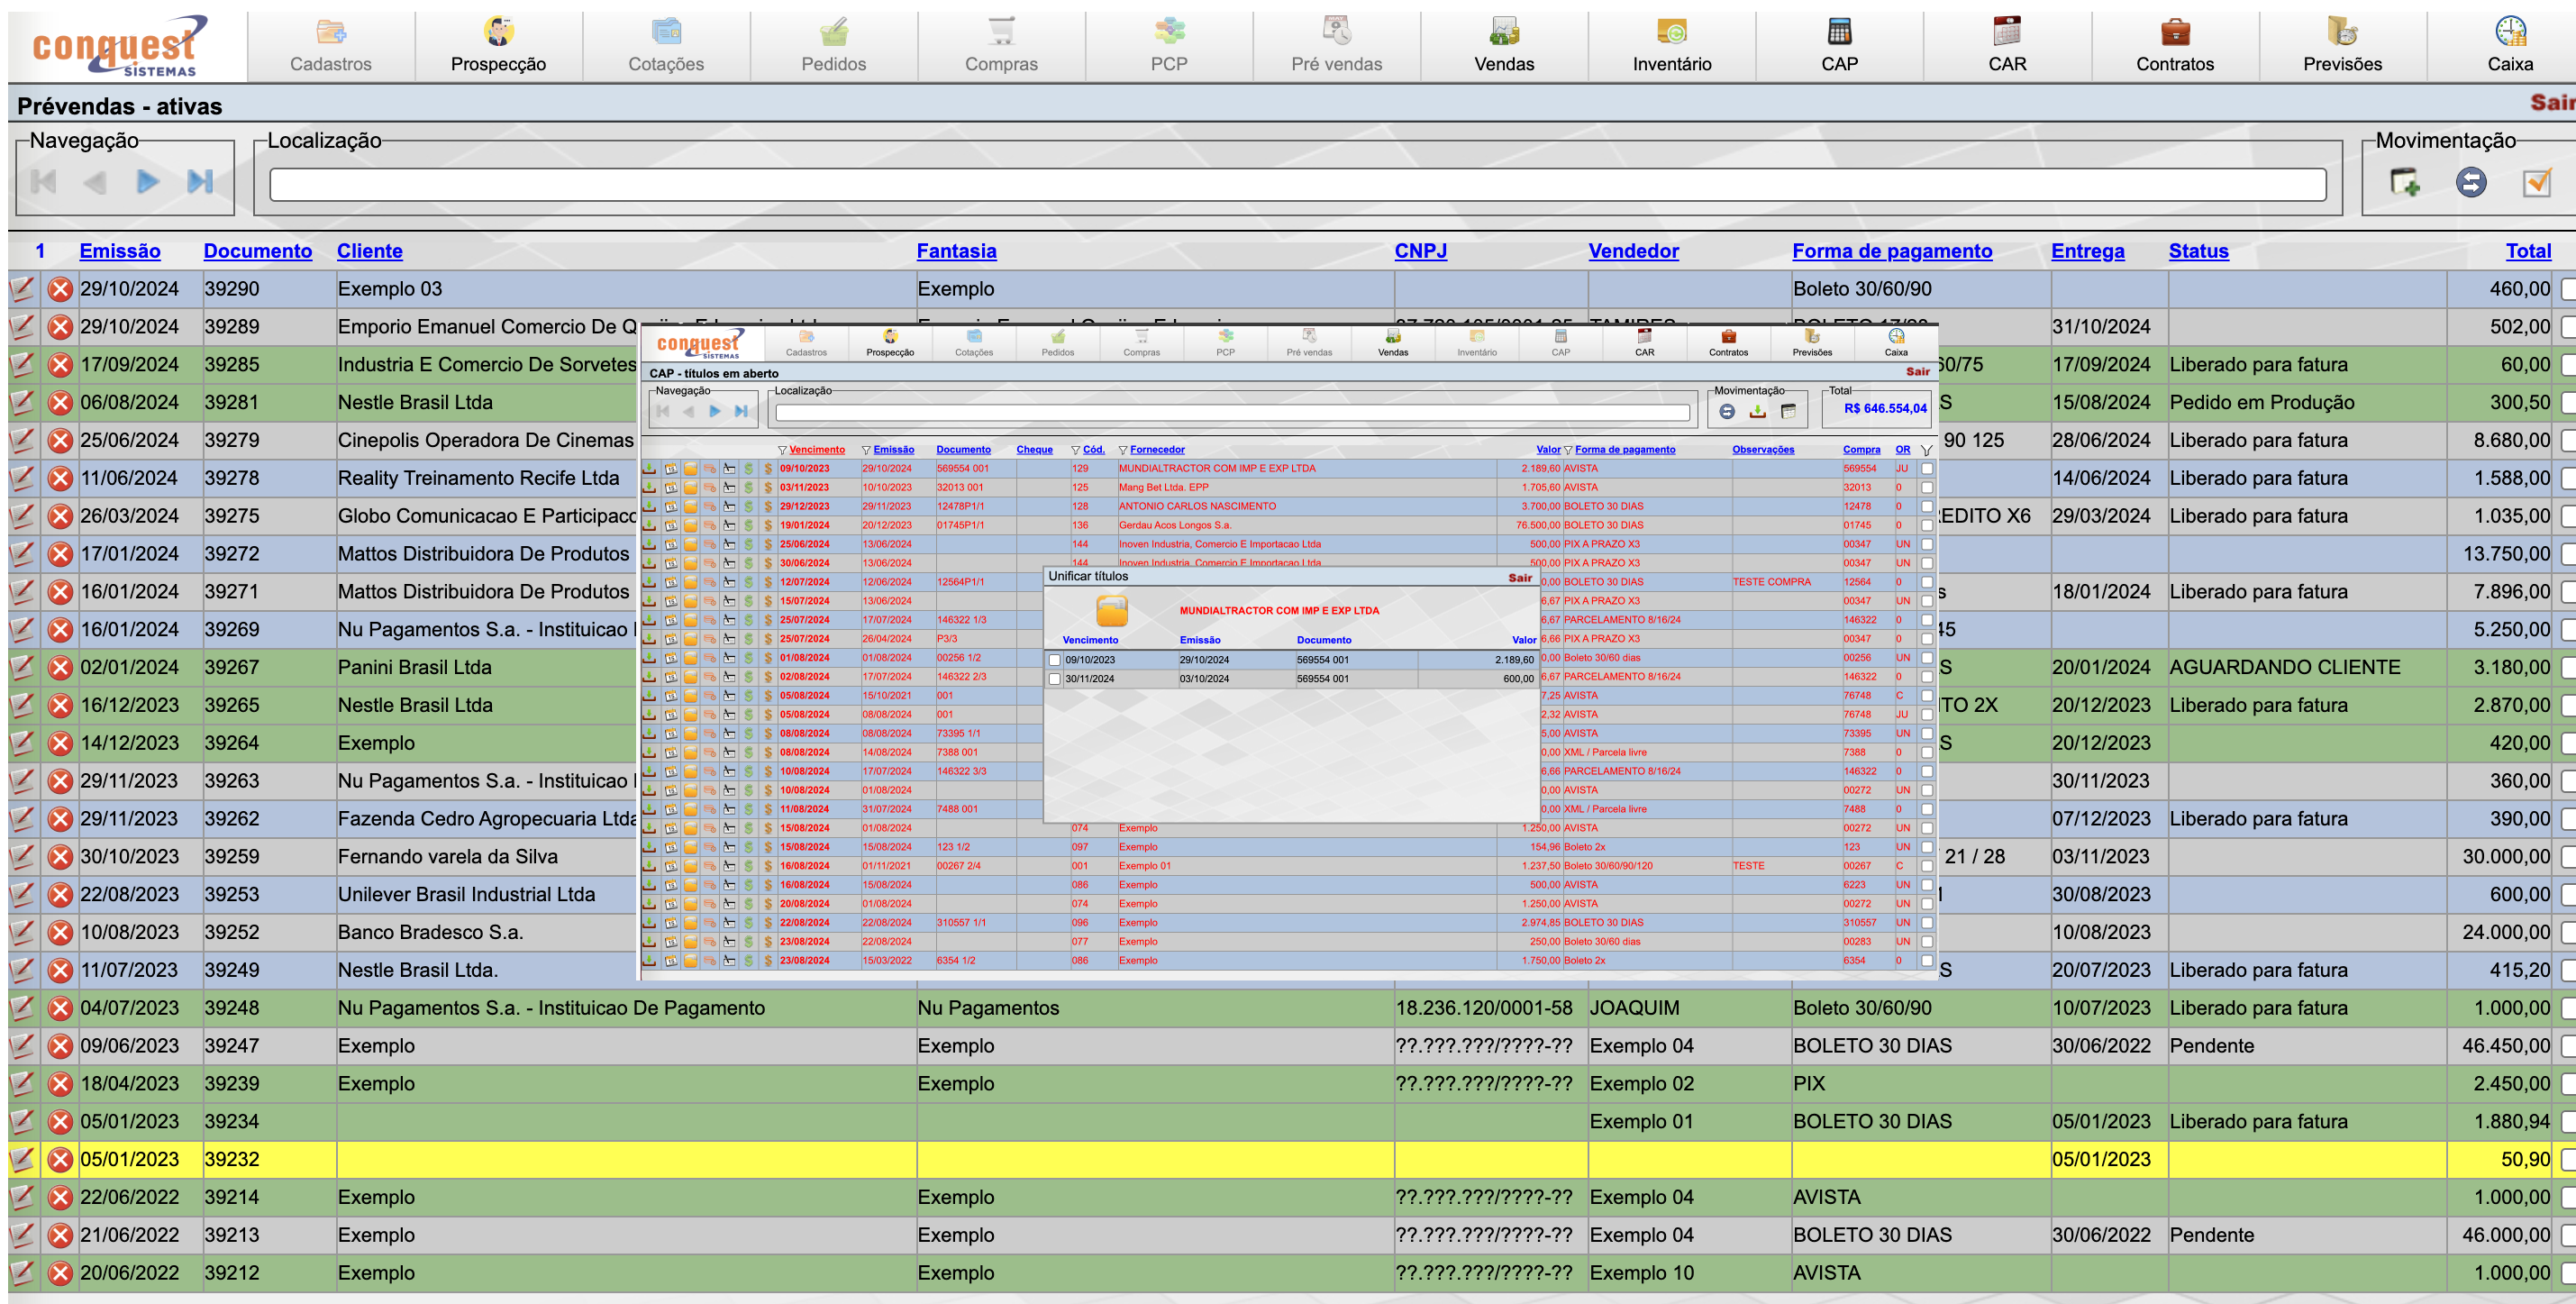This screenshot has height=1304, width=2576.
Task: Open the Vencimento column filter funnel
Action: point(782,450)
